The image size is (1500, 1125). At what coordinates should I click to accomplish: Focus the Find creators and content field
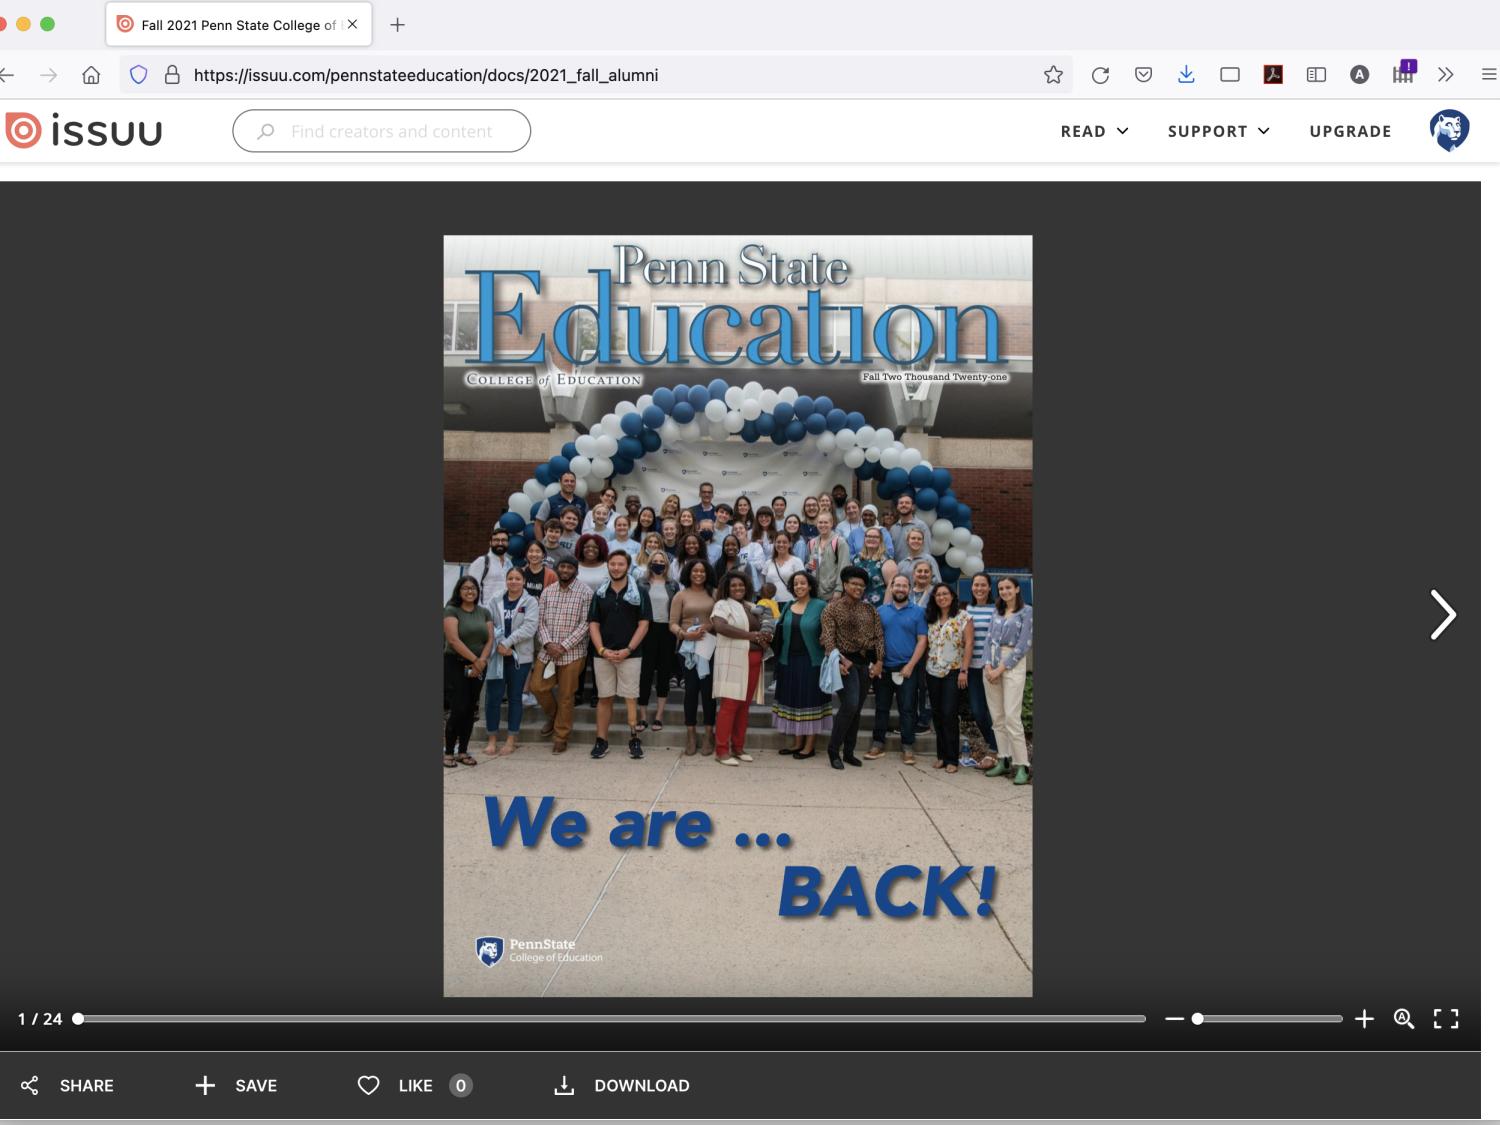pos(382,131)
